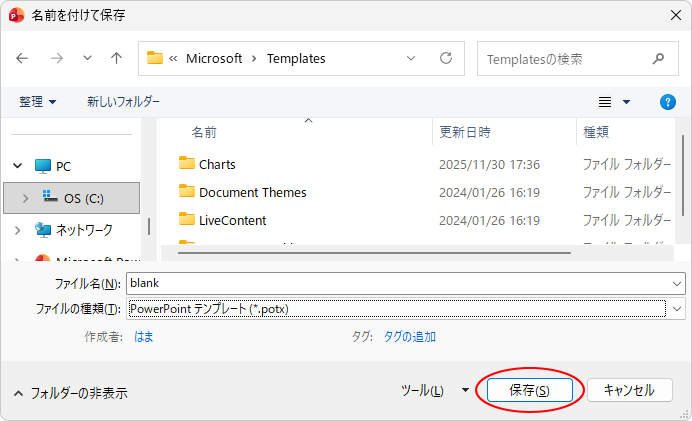Open the file type dropdown list
Screen dimensions: 692x421
tap(678, 310)
